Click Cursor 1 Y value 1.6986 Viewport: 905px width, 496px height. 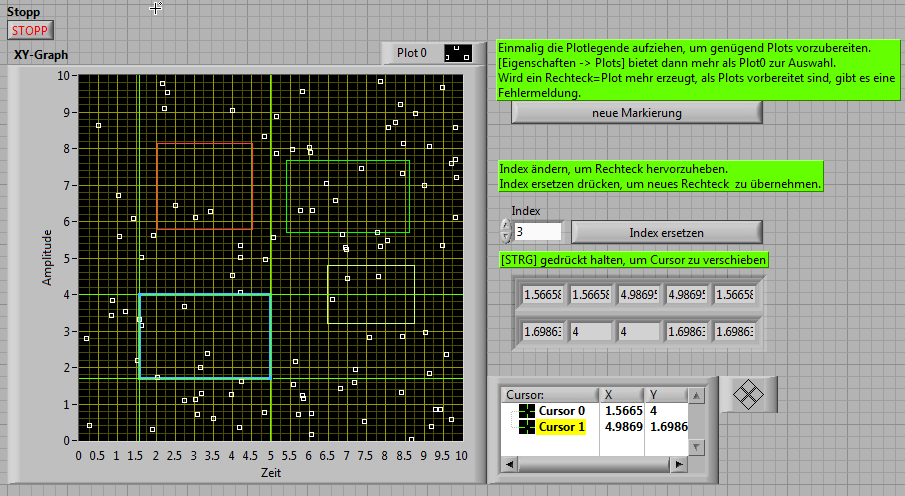[x=668, y=427]
